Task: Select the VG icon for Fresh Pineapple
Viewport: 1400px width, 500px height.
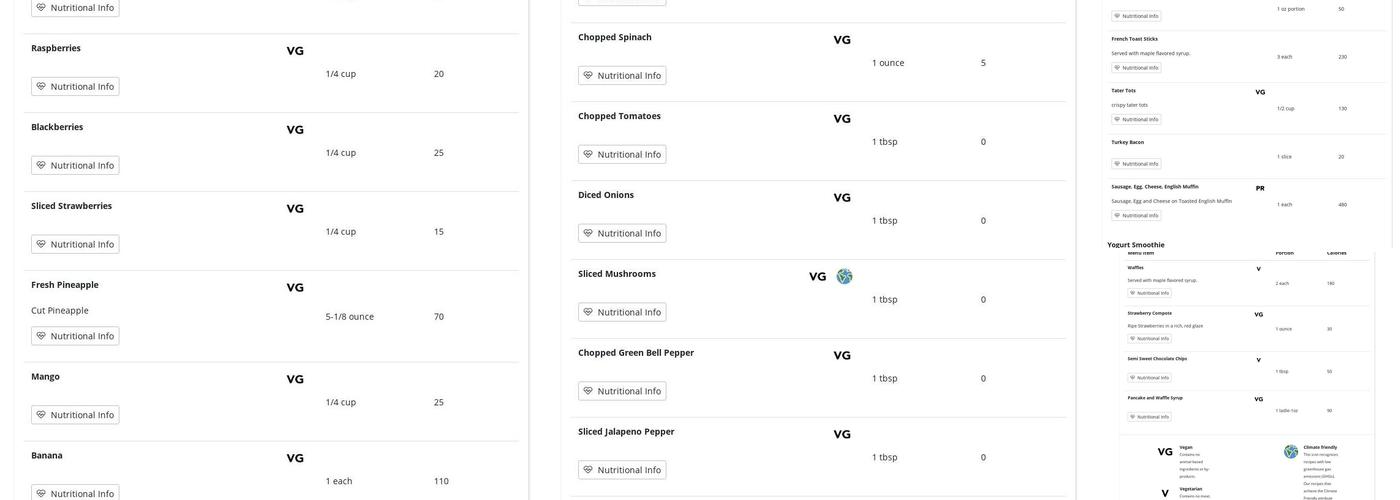Action: 295,288
